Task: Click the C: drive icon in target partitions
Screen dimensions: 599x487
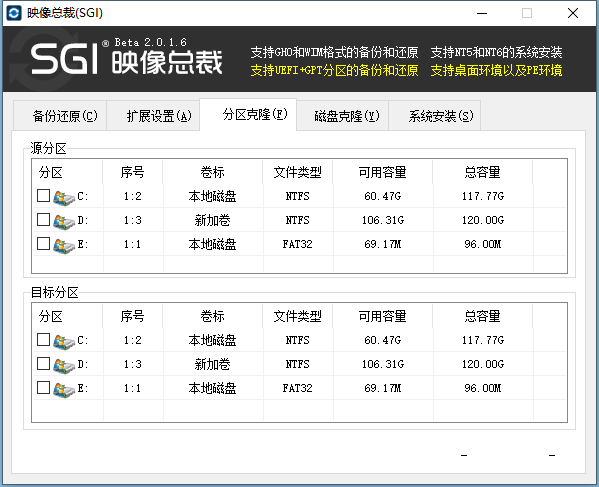Action: pos(64,341)
